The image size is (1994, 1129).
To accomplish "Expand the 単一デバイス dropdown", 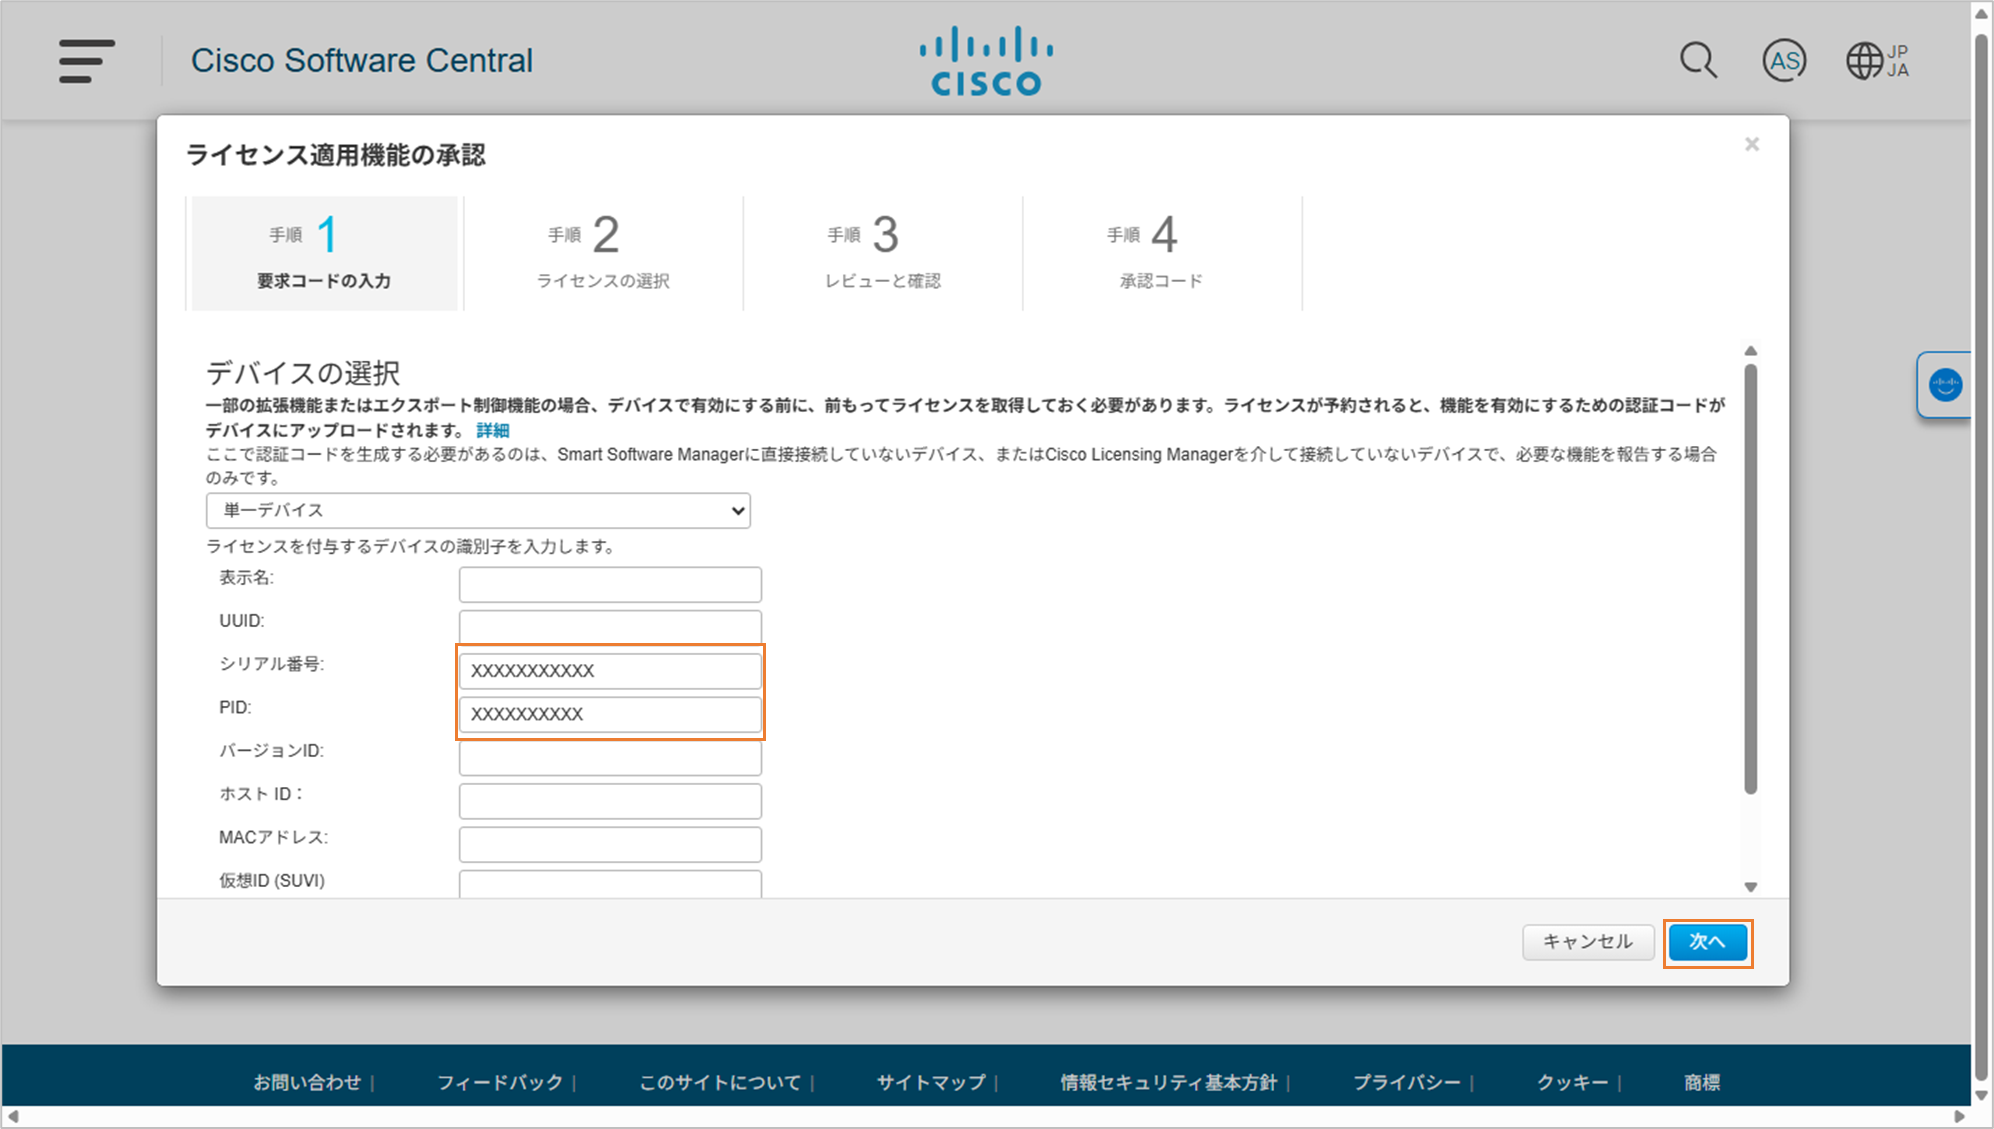I will pyautogui.click(x=478, y=510).
